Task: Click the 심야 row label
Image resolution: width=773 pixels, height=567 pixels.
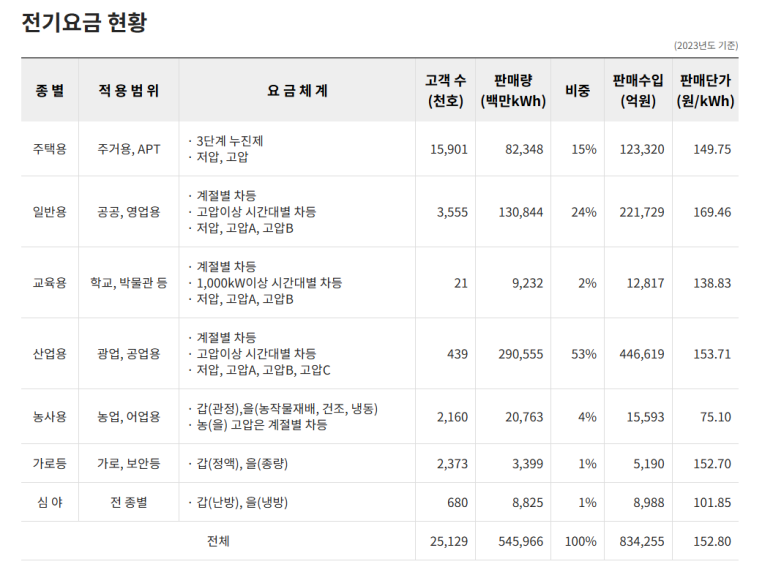Action: click(50, 502)
